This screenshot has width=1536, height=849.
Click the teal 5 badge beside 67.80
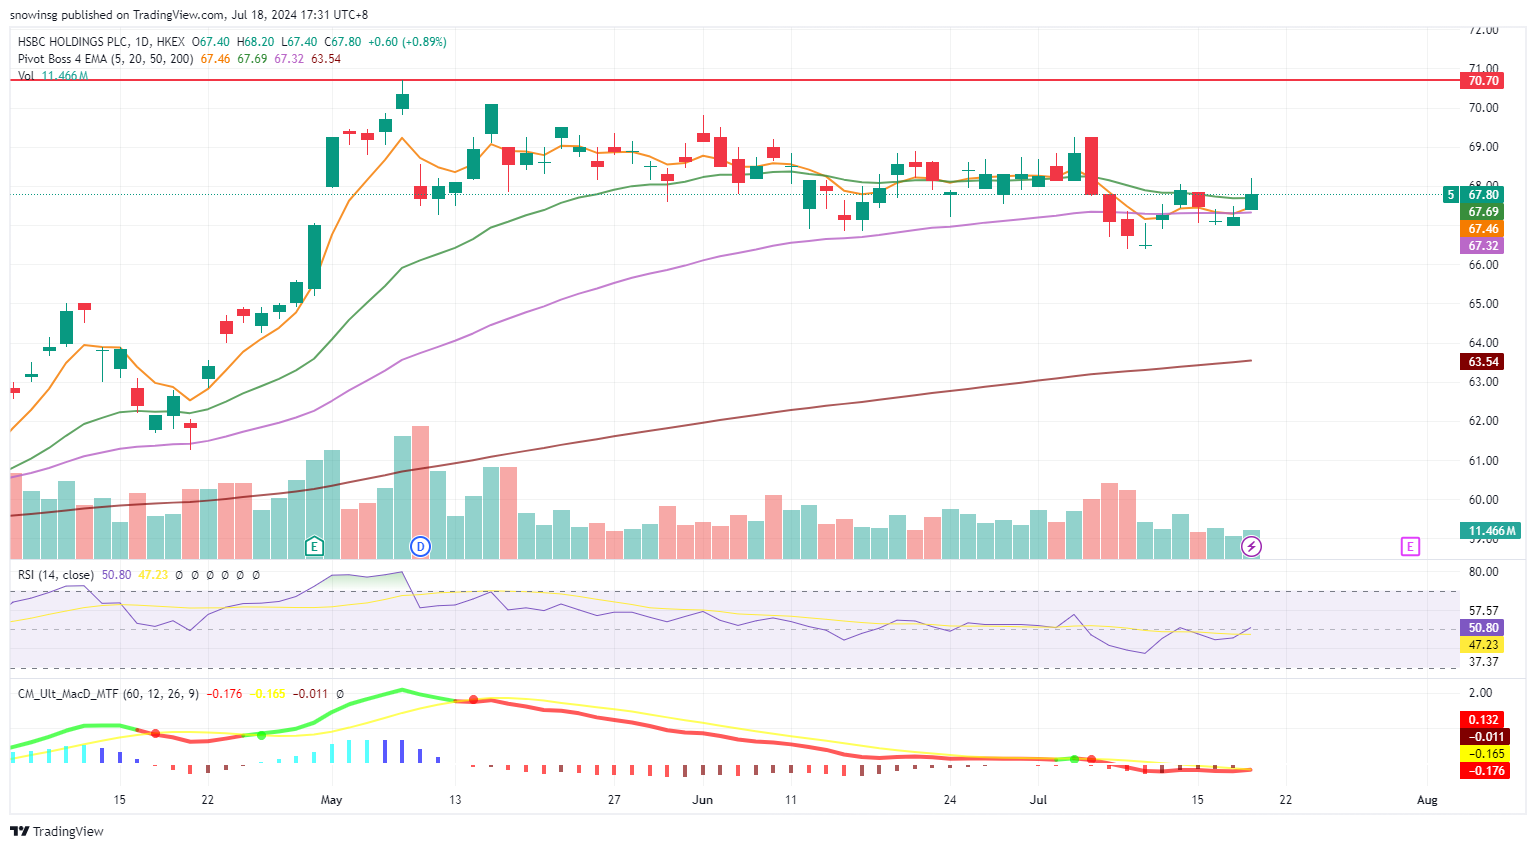1450,195
